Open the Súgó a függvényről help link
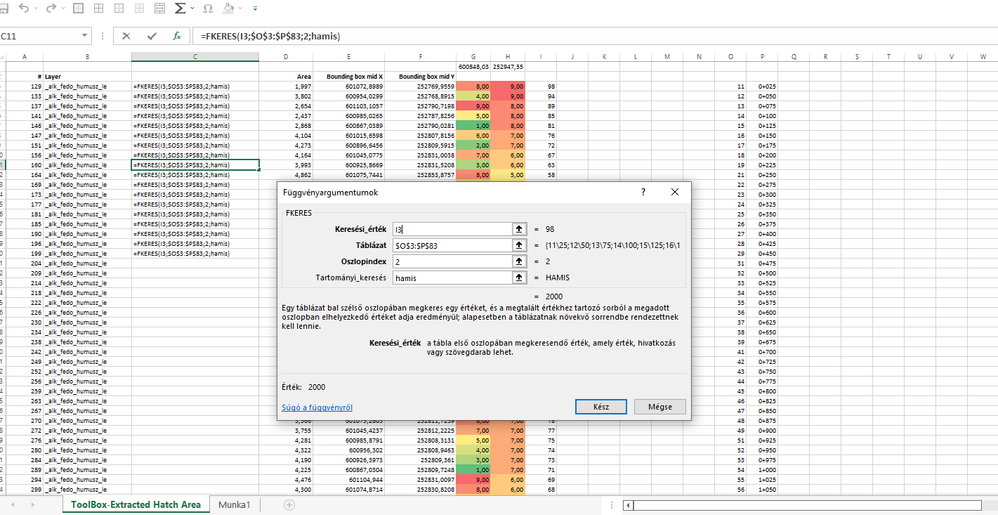 point(317,407)
